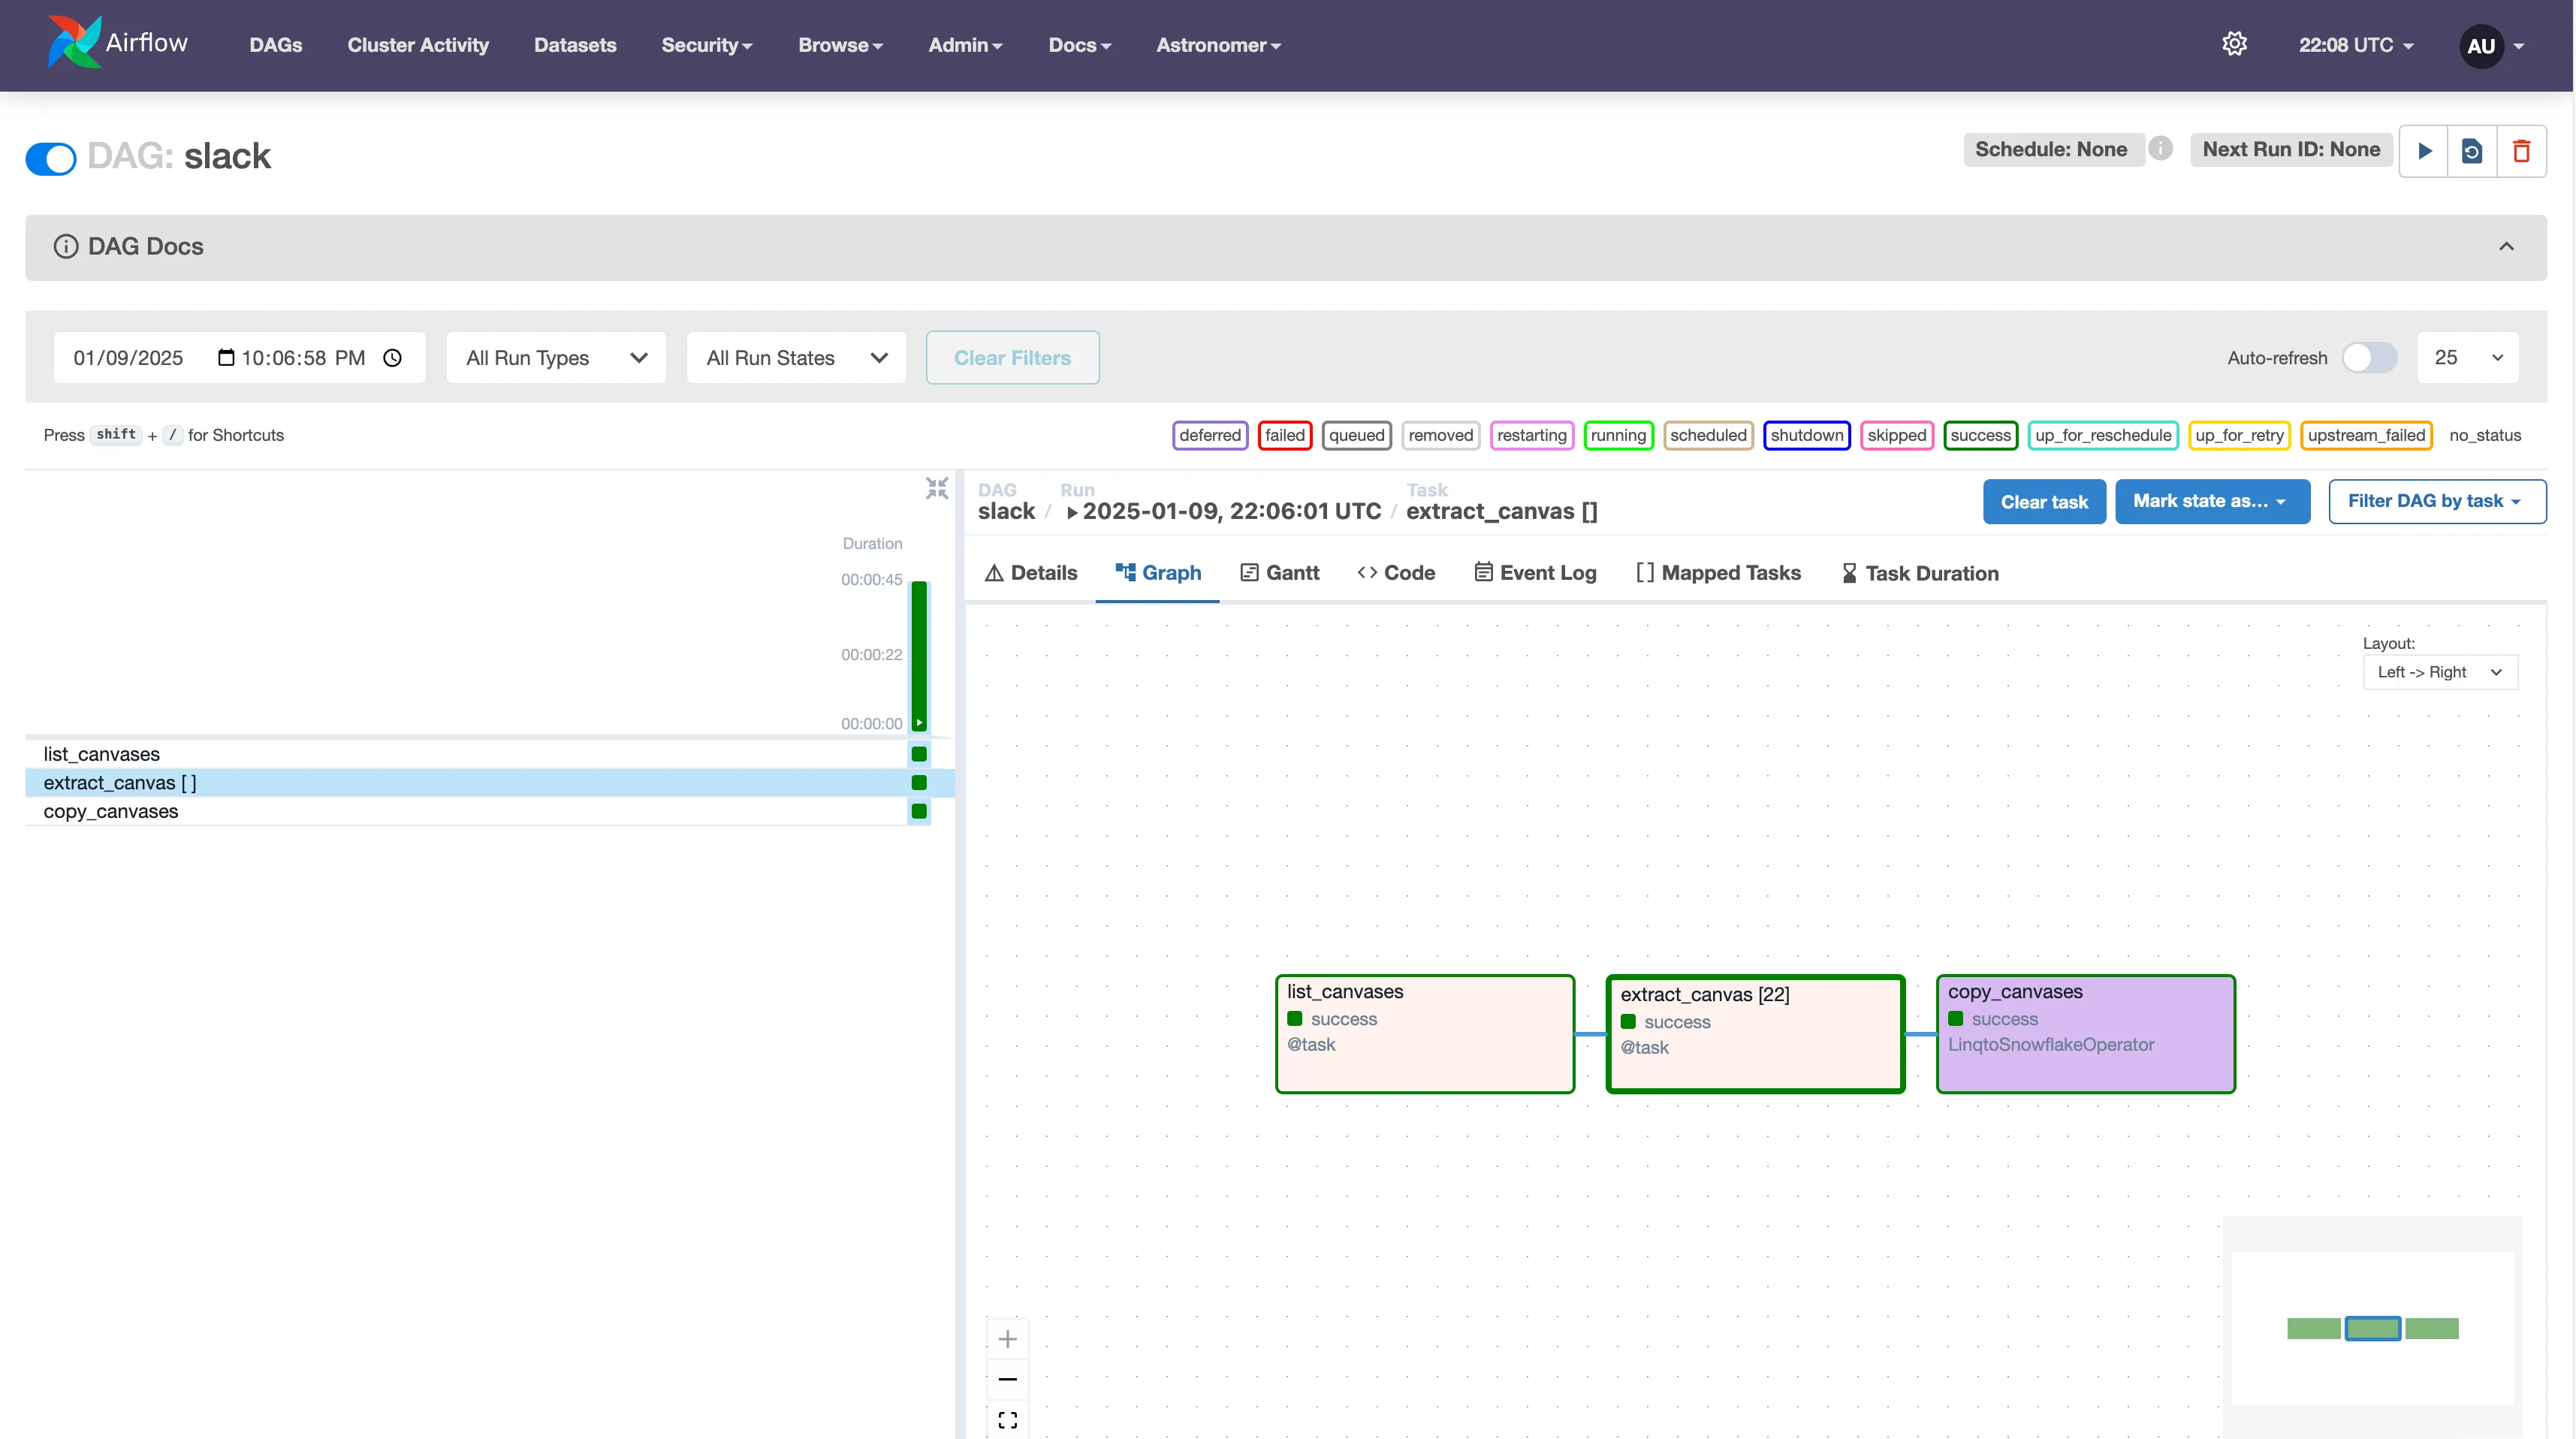
Task: Open the Security menu
Action: (x=706, y=45)
